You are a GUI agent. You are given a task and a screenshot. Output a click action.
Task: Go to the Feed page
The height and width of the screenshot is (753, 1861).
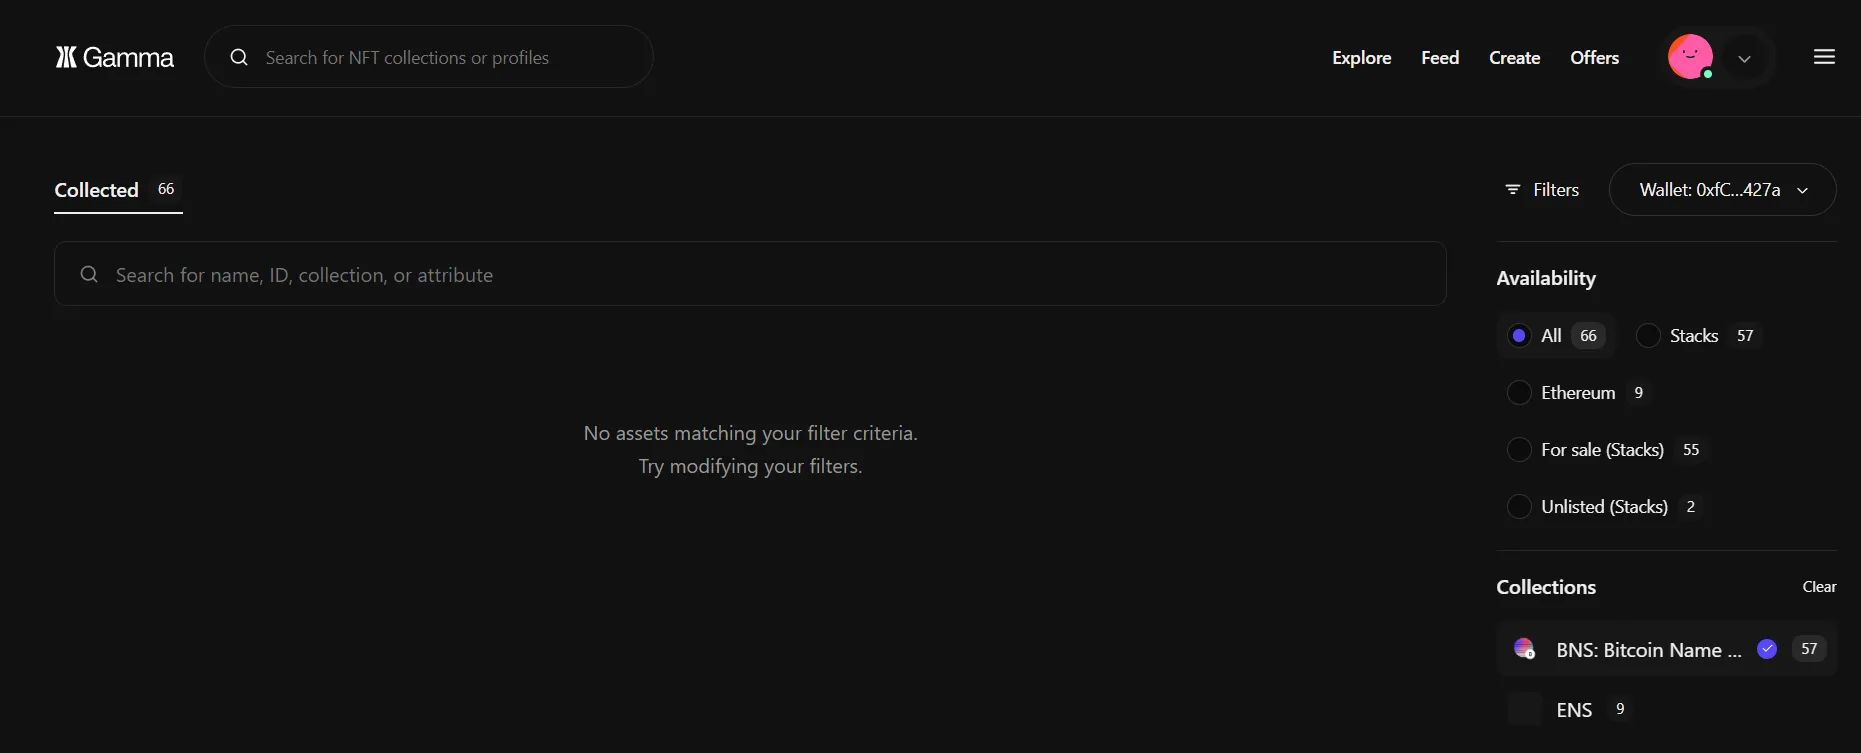pyautogui.click(x=1440, y=58)
